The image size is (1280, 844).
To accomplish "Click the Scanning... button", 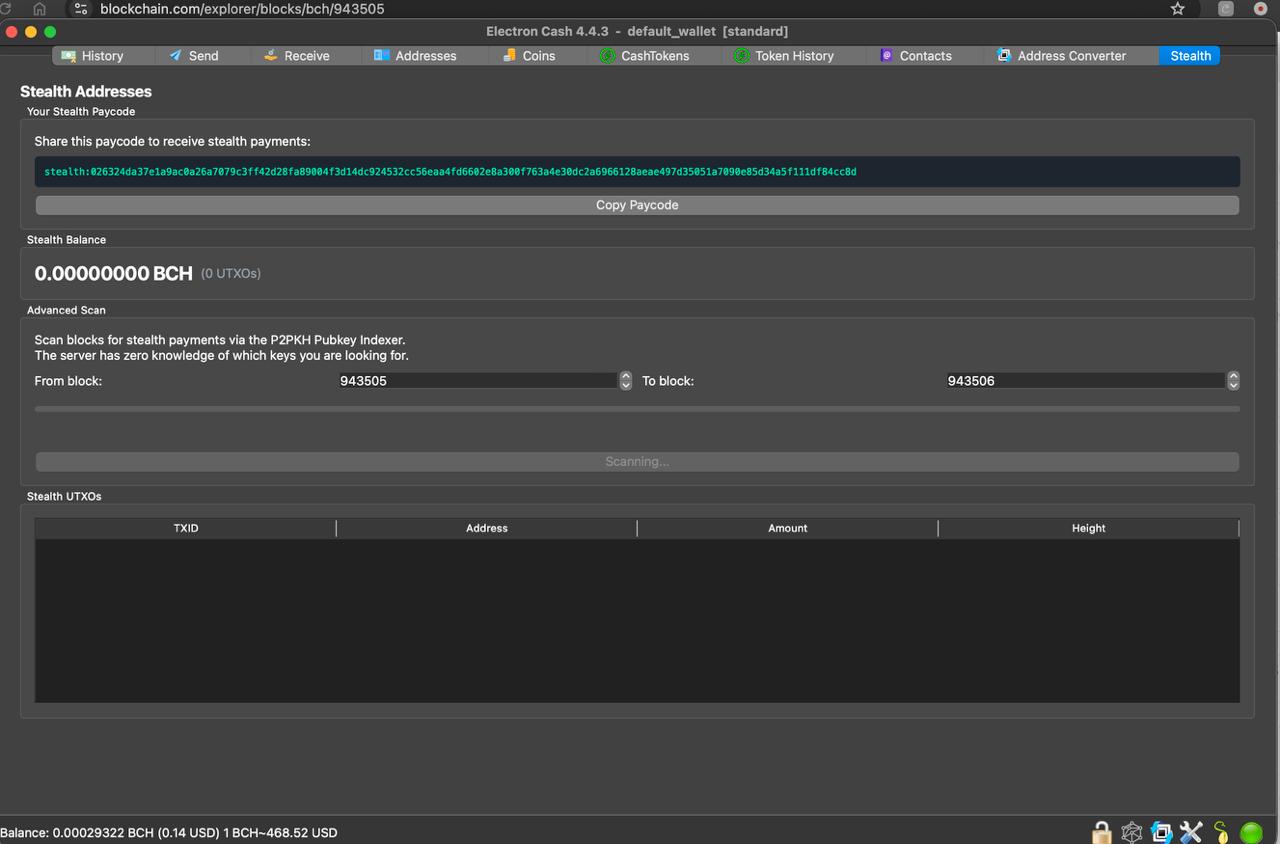I will (x=637, y=462).
